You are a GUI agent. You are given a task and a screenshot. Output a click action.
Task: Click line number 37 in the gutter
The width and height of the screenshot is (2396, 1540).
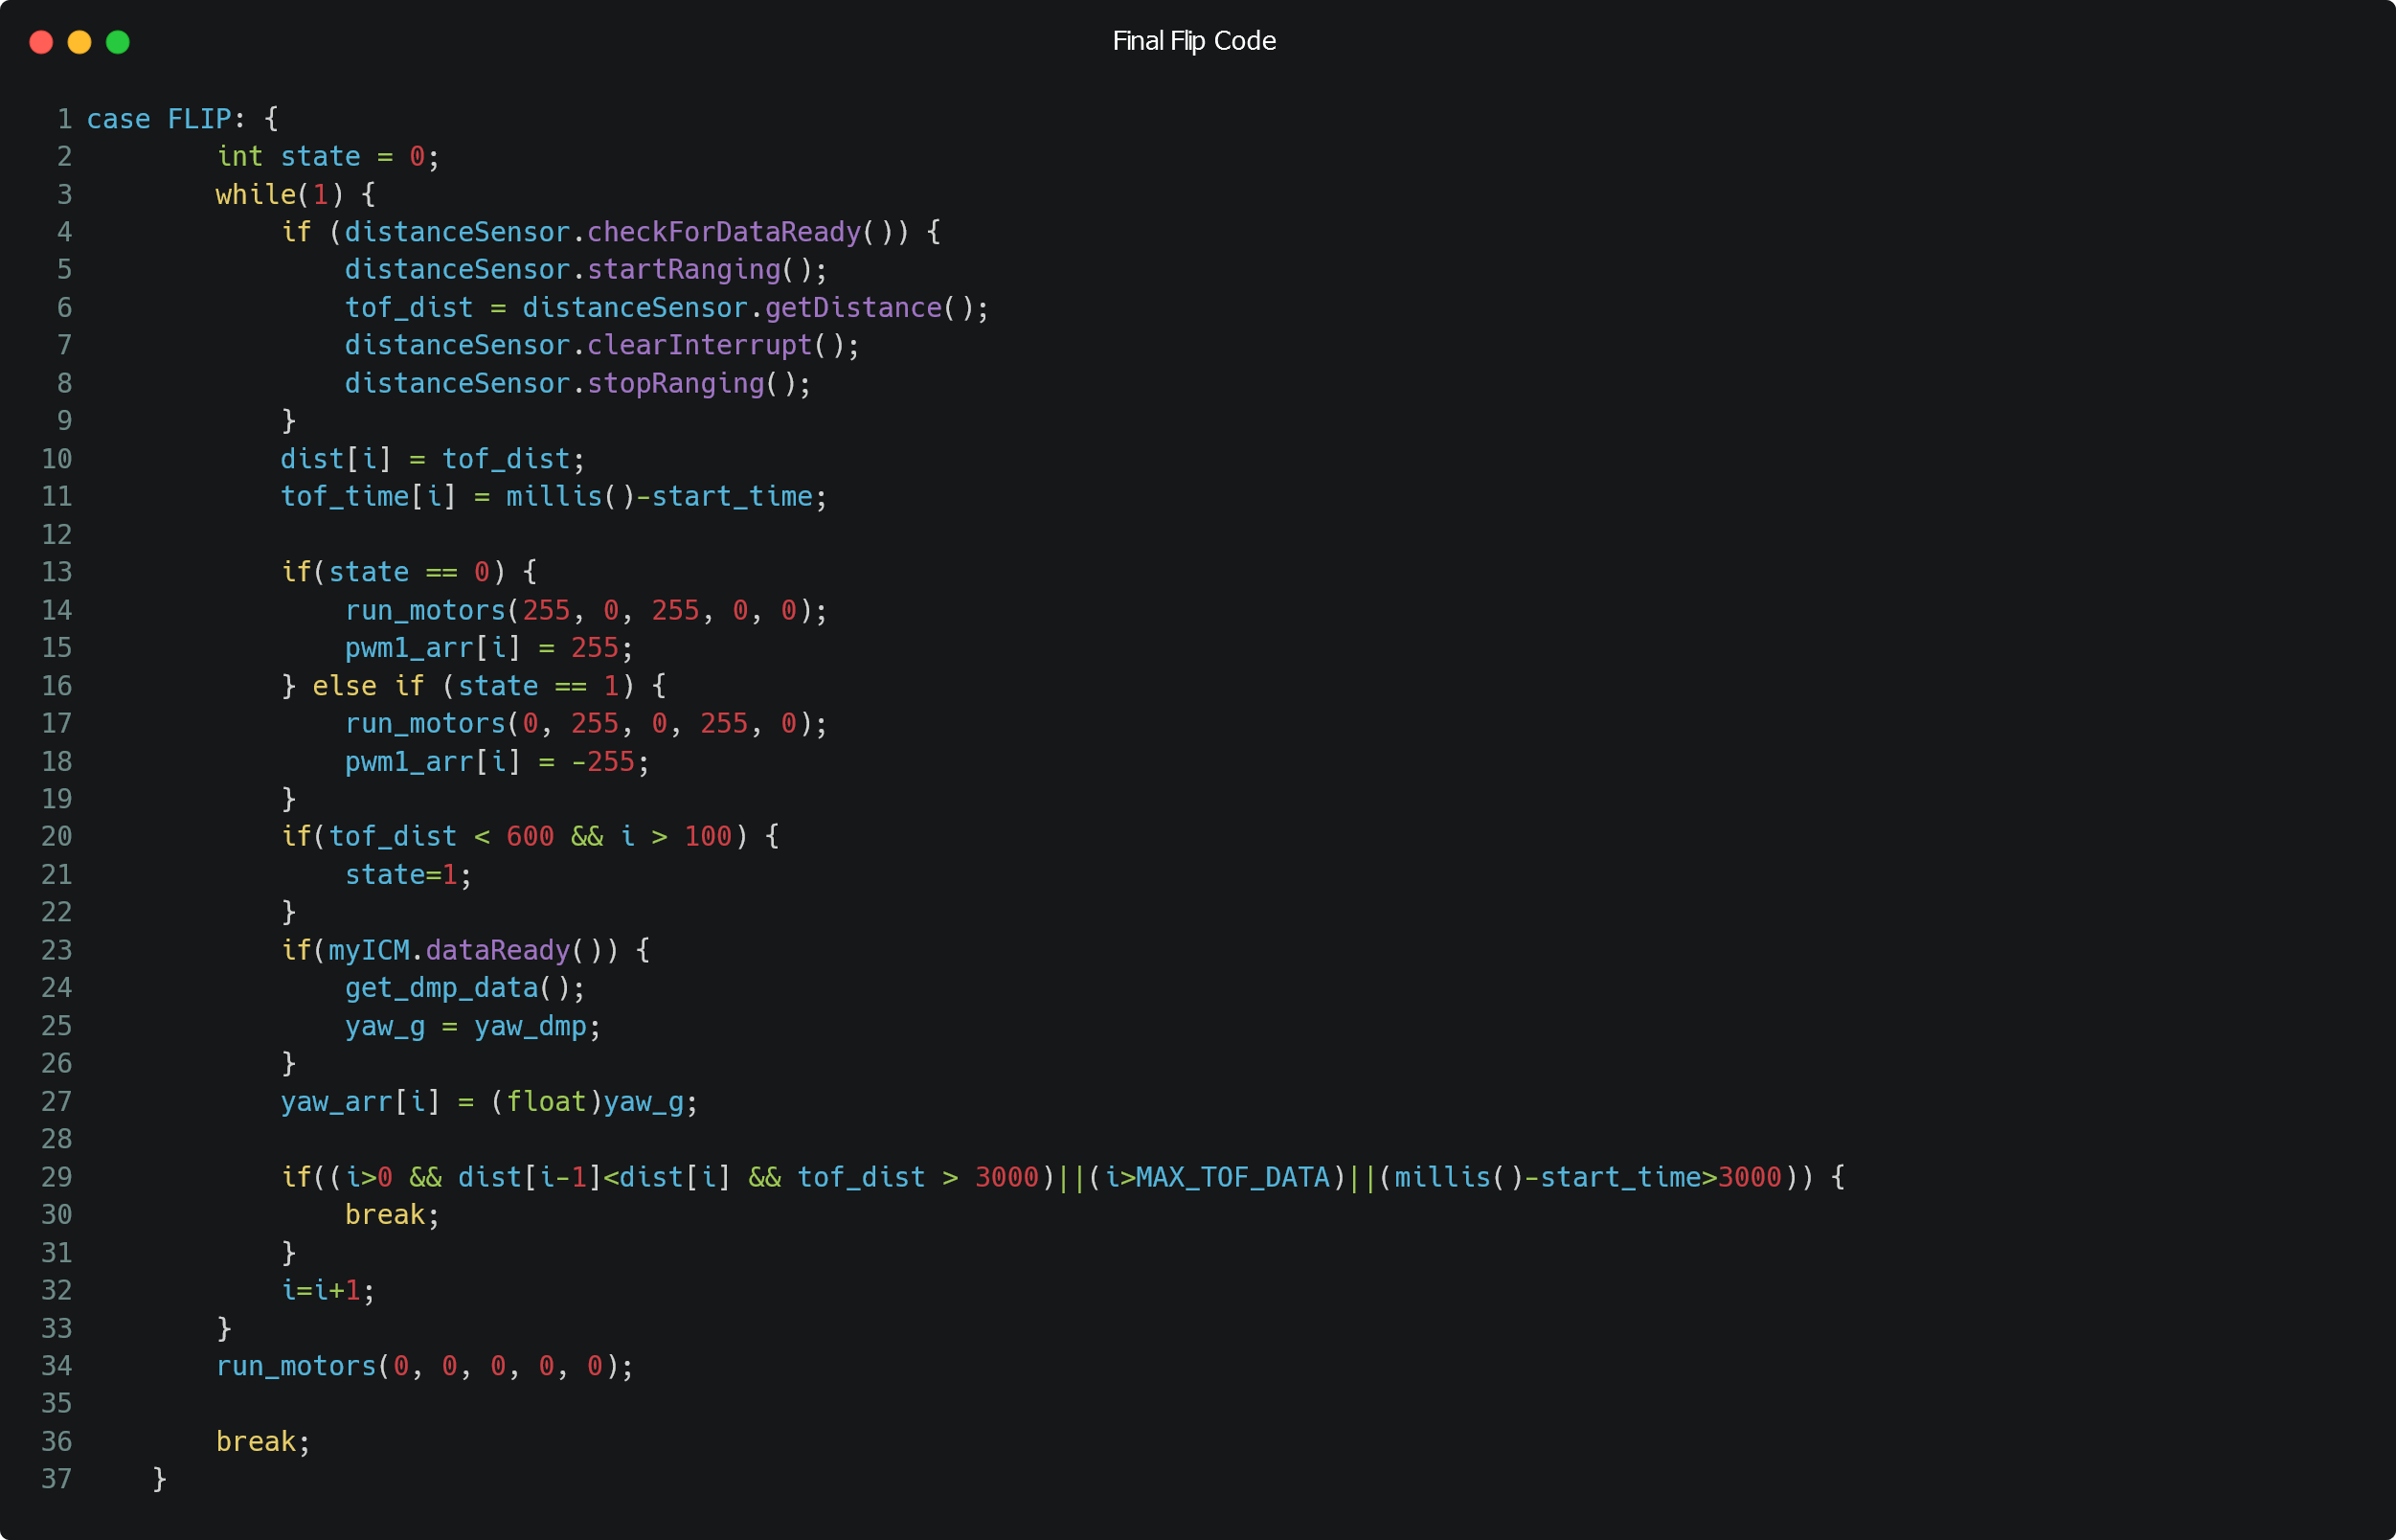click(57, 1480)
